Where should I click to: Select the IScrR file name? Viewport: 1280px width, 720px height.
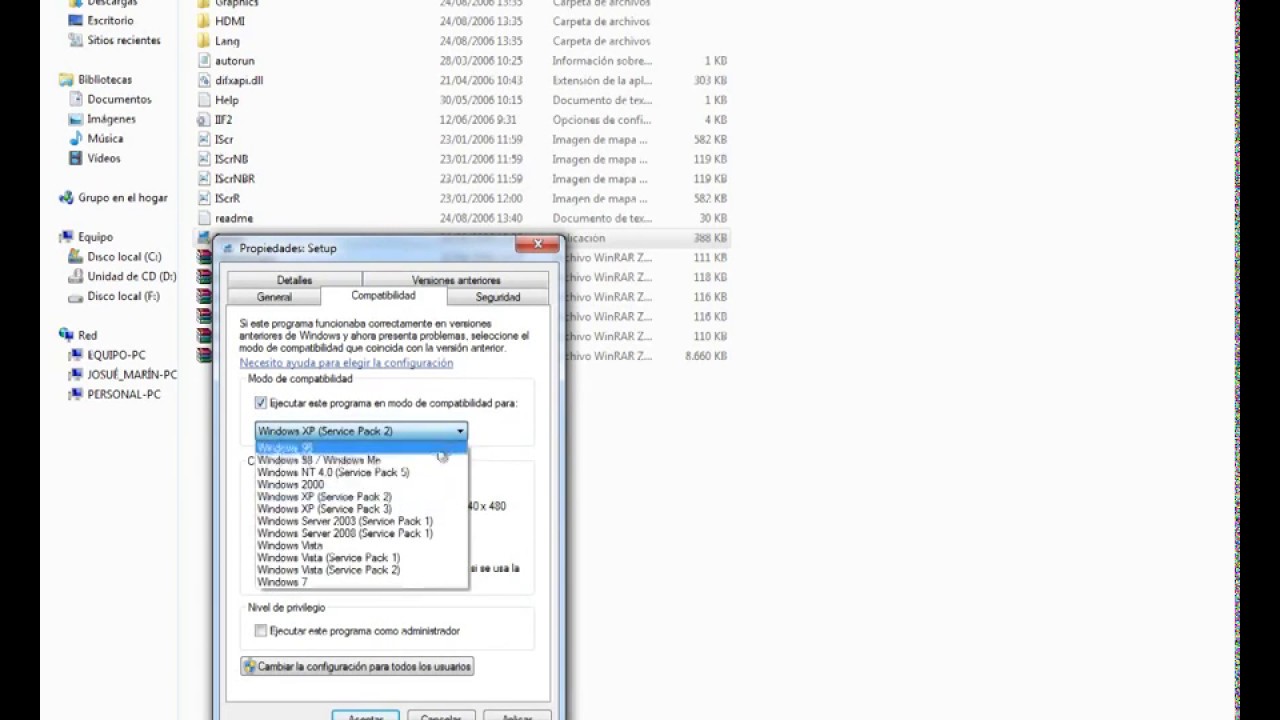[x=227, y=198]
